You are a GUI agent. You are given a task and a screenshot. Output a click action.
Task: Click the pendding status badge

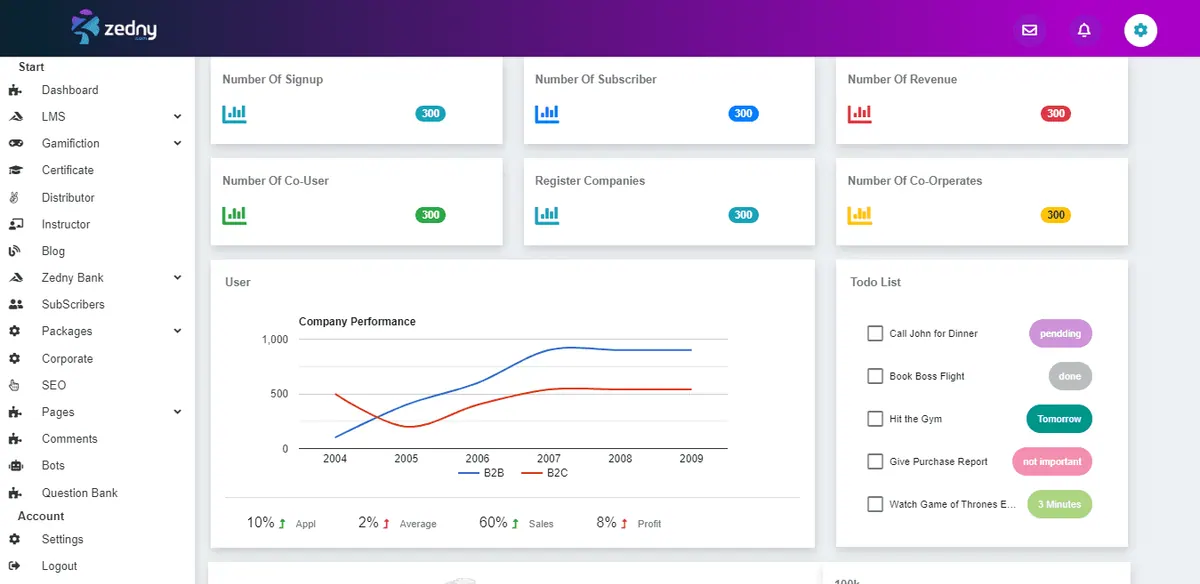[x=1061, y=334]
